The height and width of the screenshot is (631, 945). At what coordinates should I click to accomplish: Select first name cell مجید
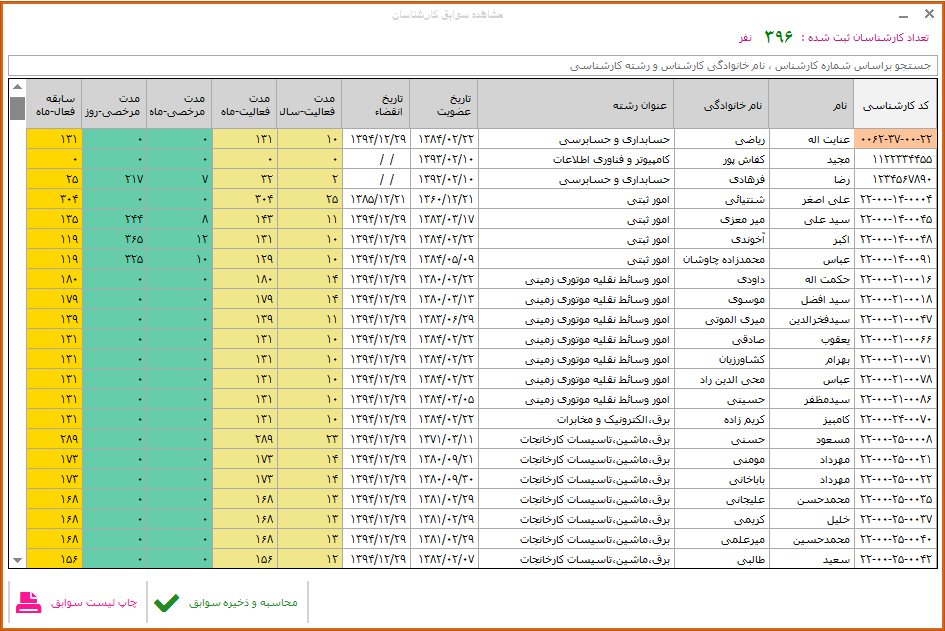812,159
